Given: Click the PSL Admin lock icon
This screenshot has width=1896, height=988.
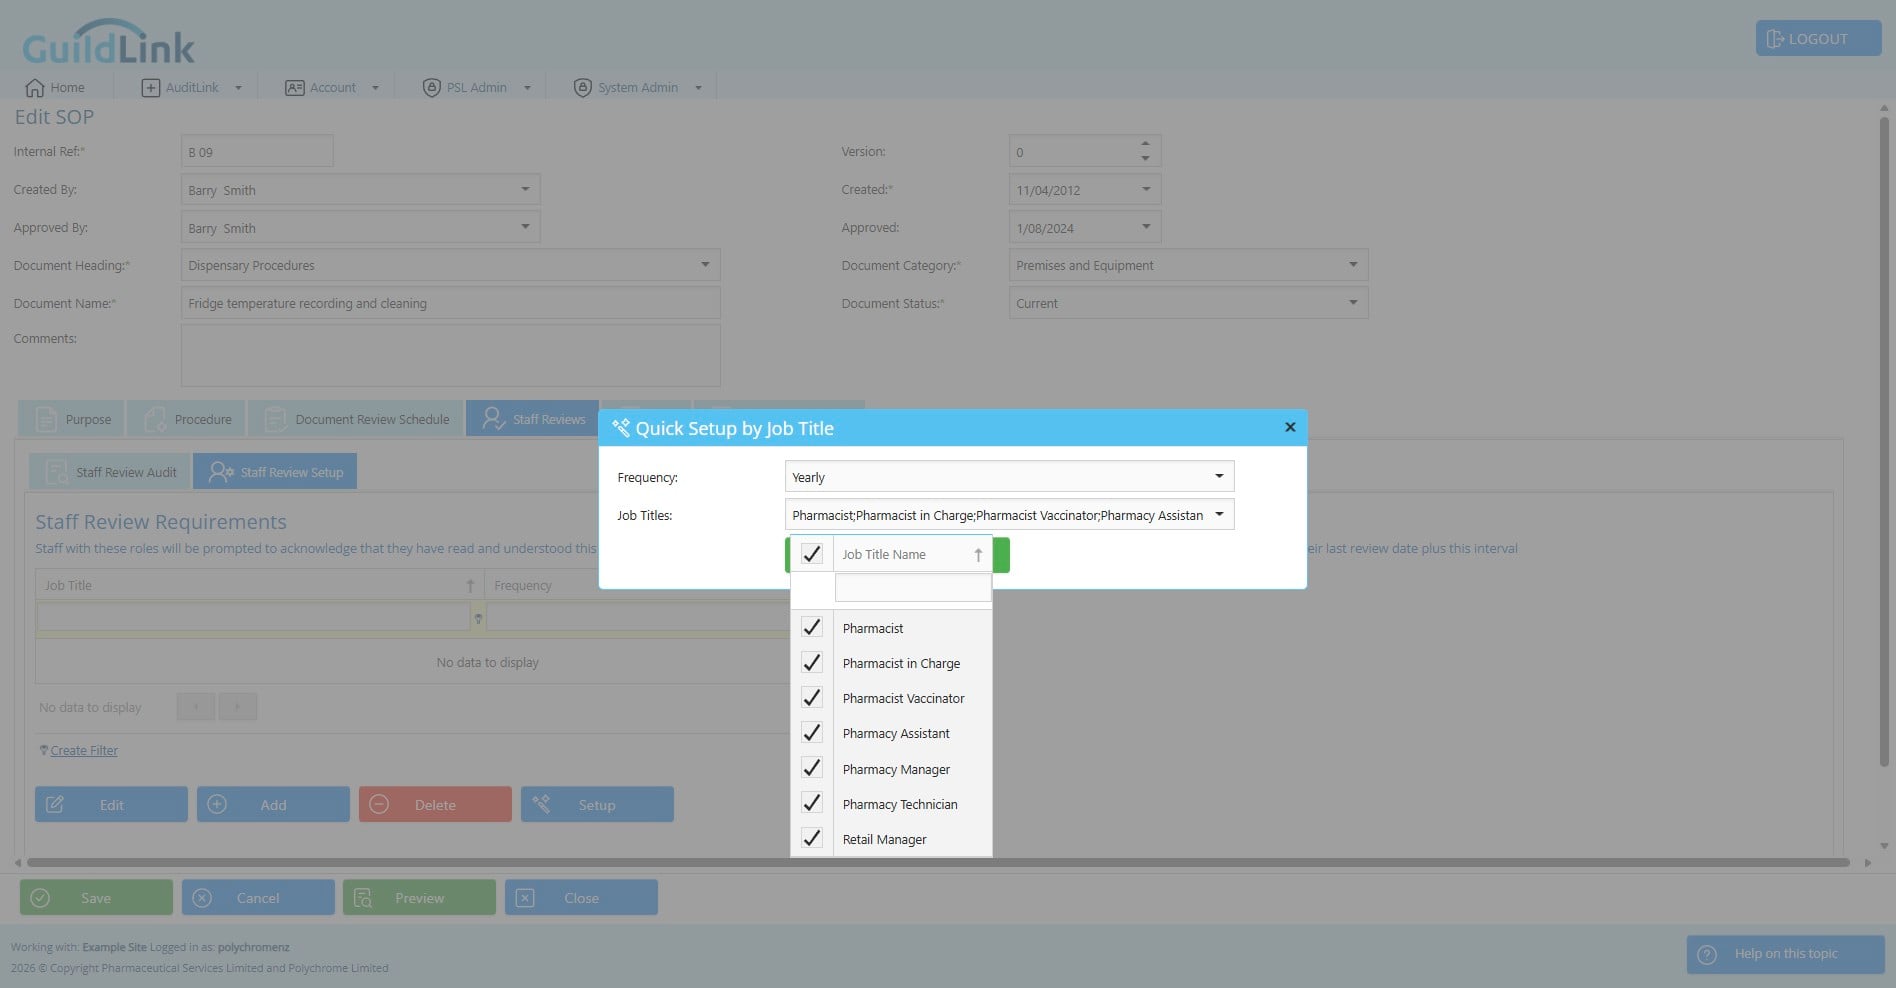Looking at the screenshot, I should coord(431,88).
